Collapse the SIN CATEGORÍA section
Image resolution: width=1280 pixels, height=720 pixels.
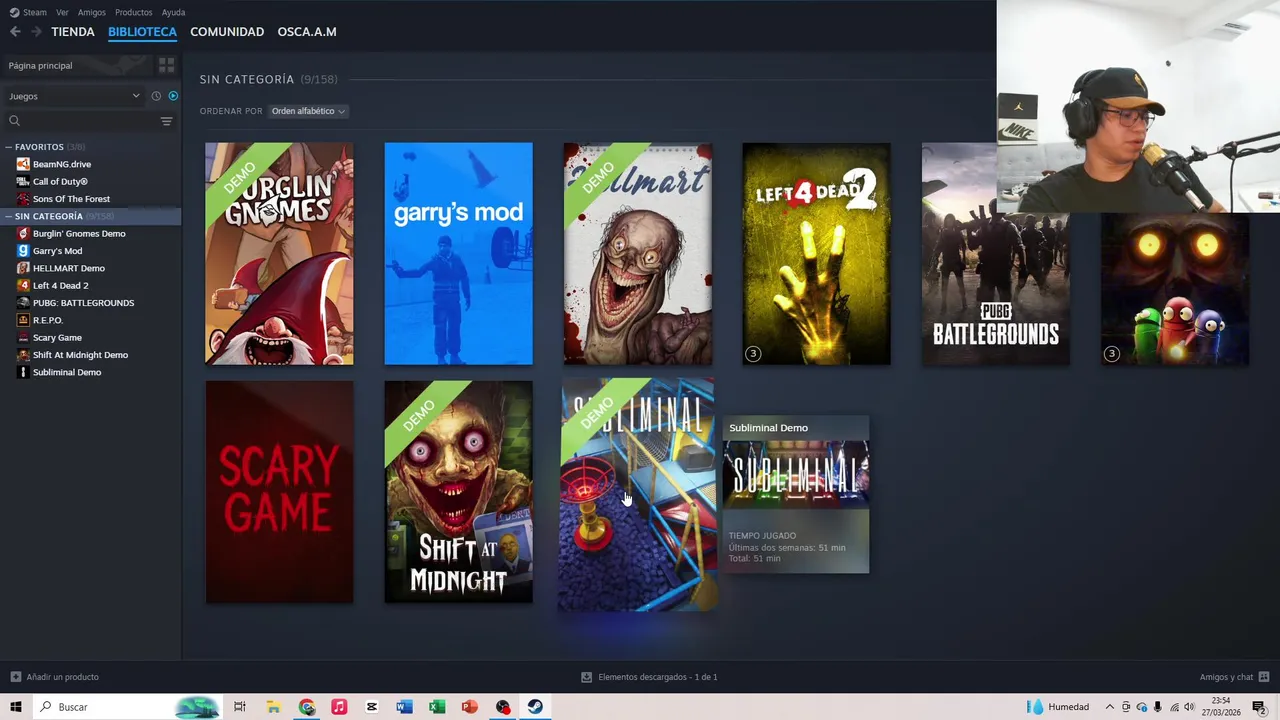(9, 216)
